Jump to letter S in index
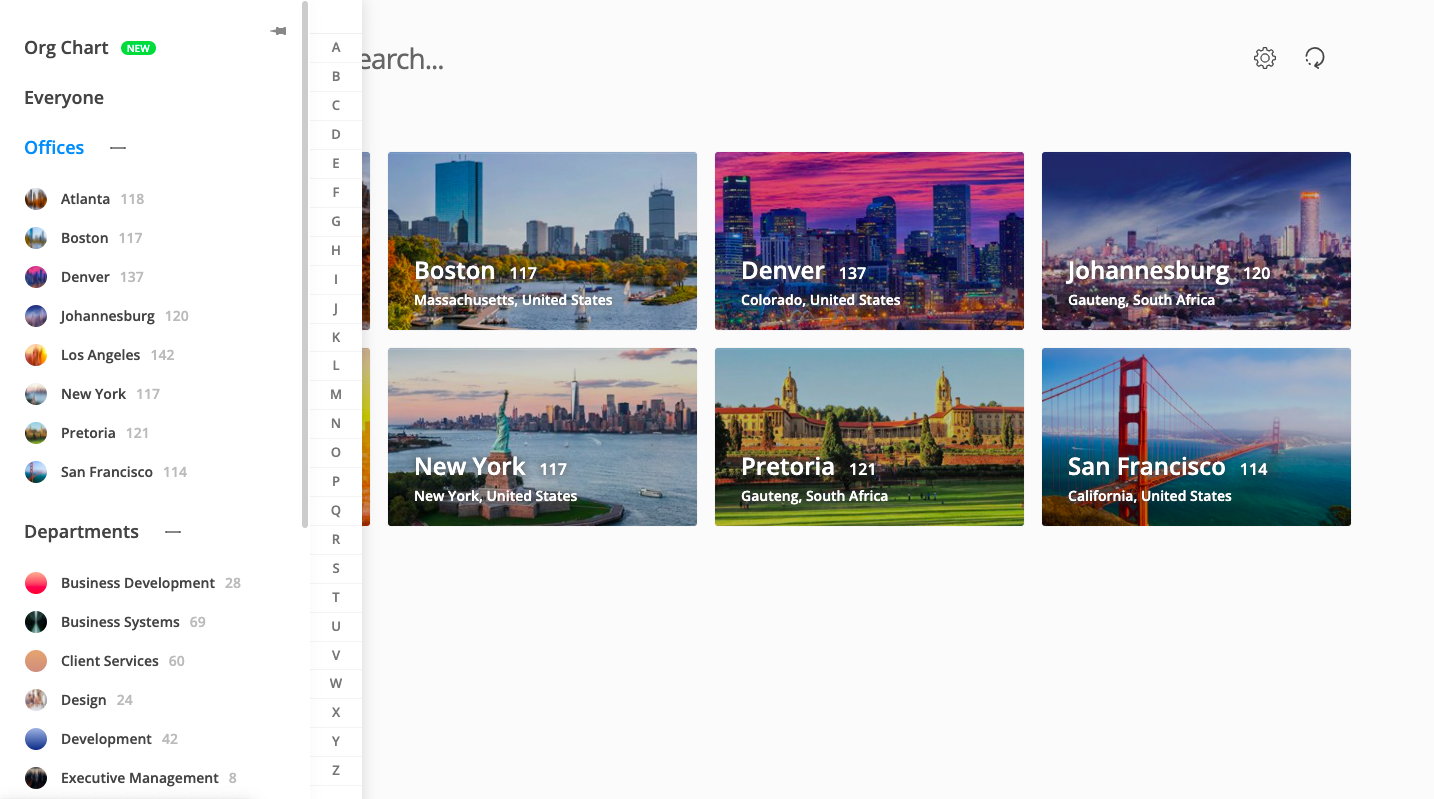 pyautogui.click(x=336, y=569)
